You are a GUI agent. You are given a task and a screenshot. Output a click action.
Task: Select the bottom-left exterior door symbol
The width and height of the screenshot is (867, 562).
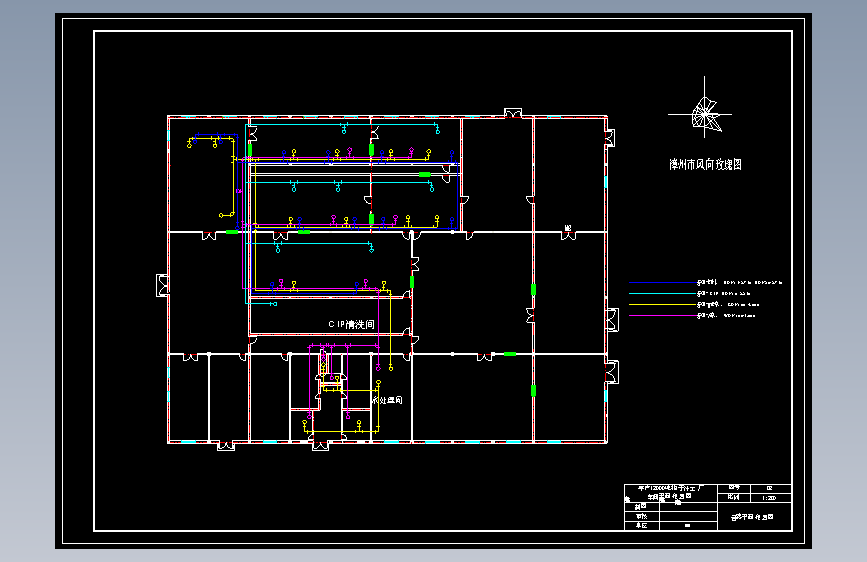(x=226, y=445)
